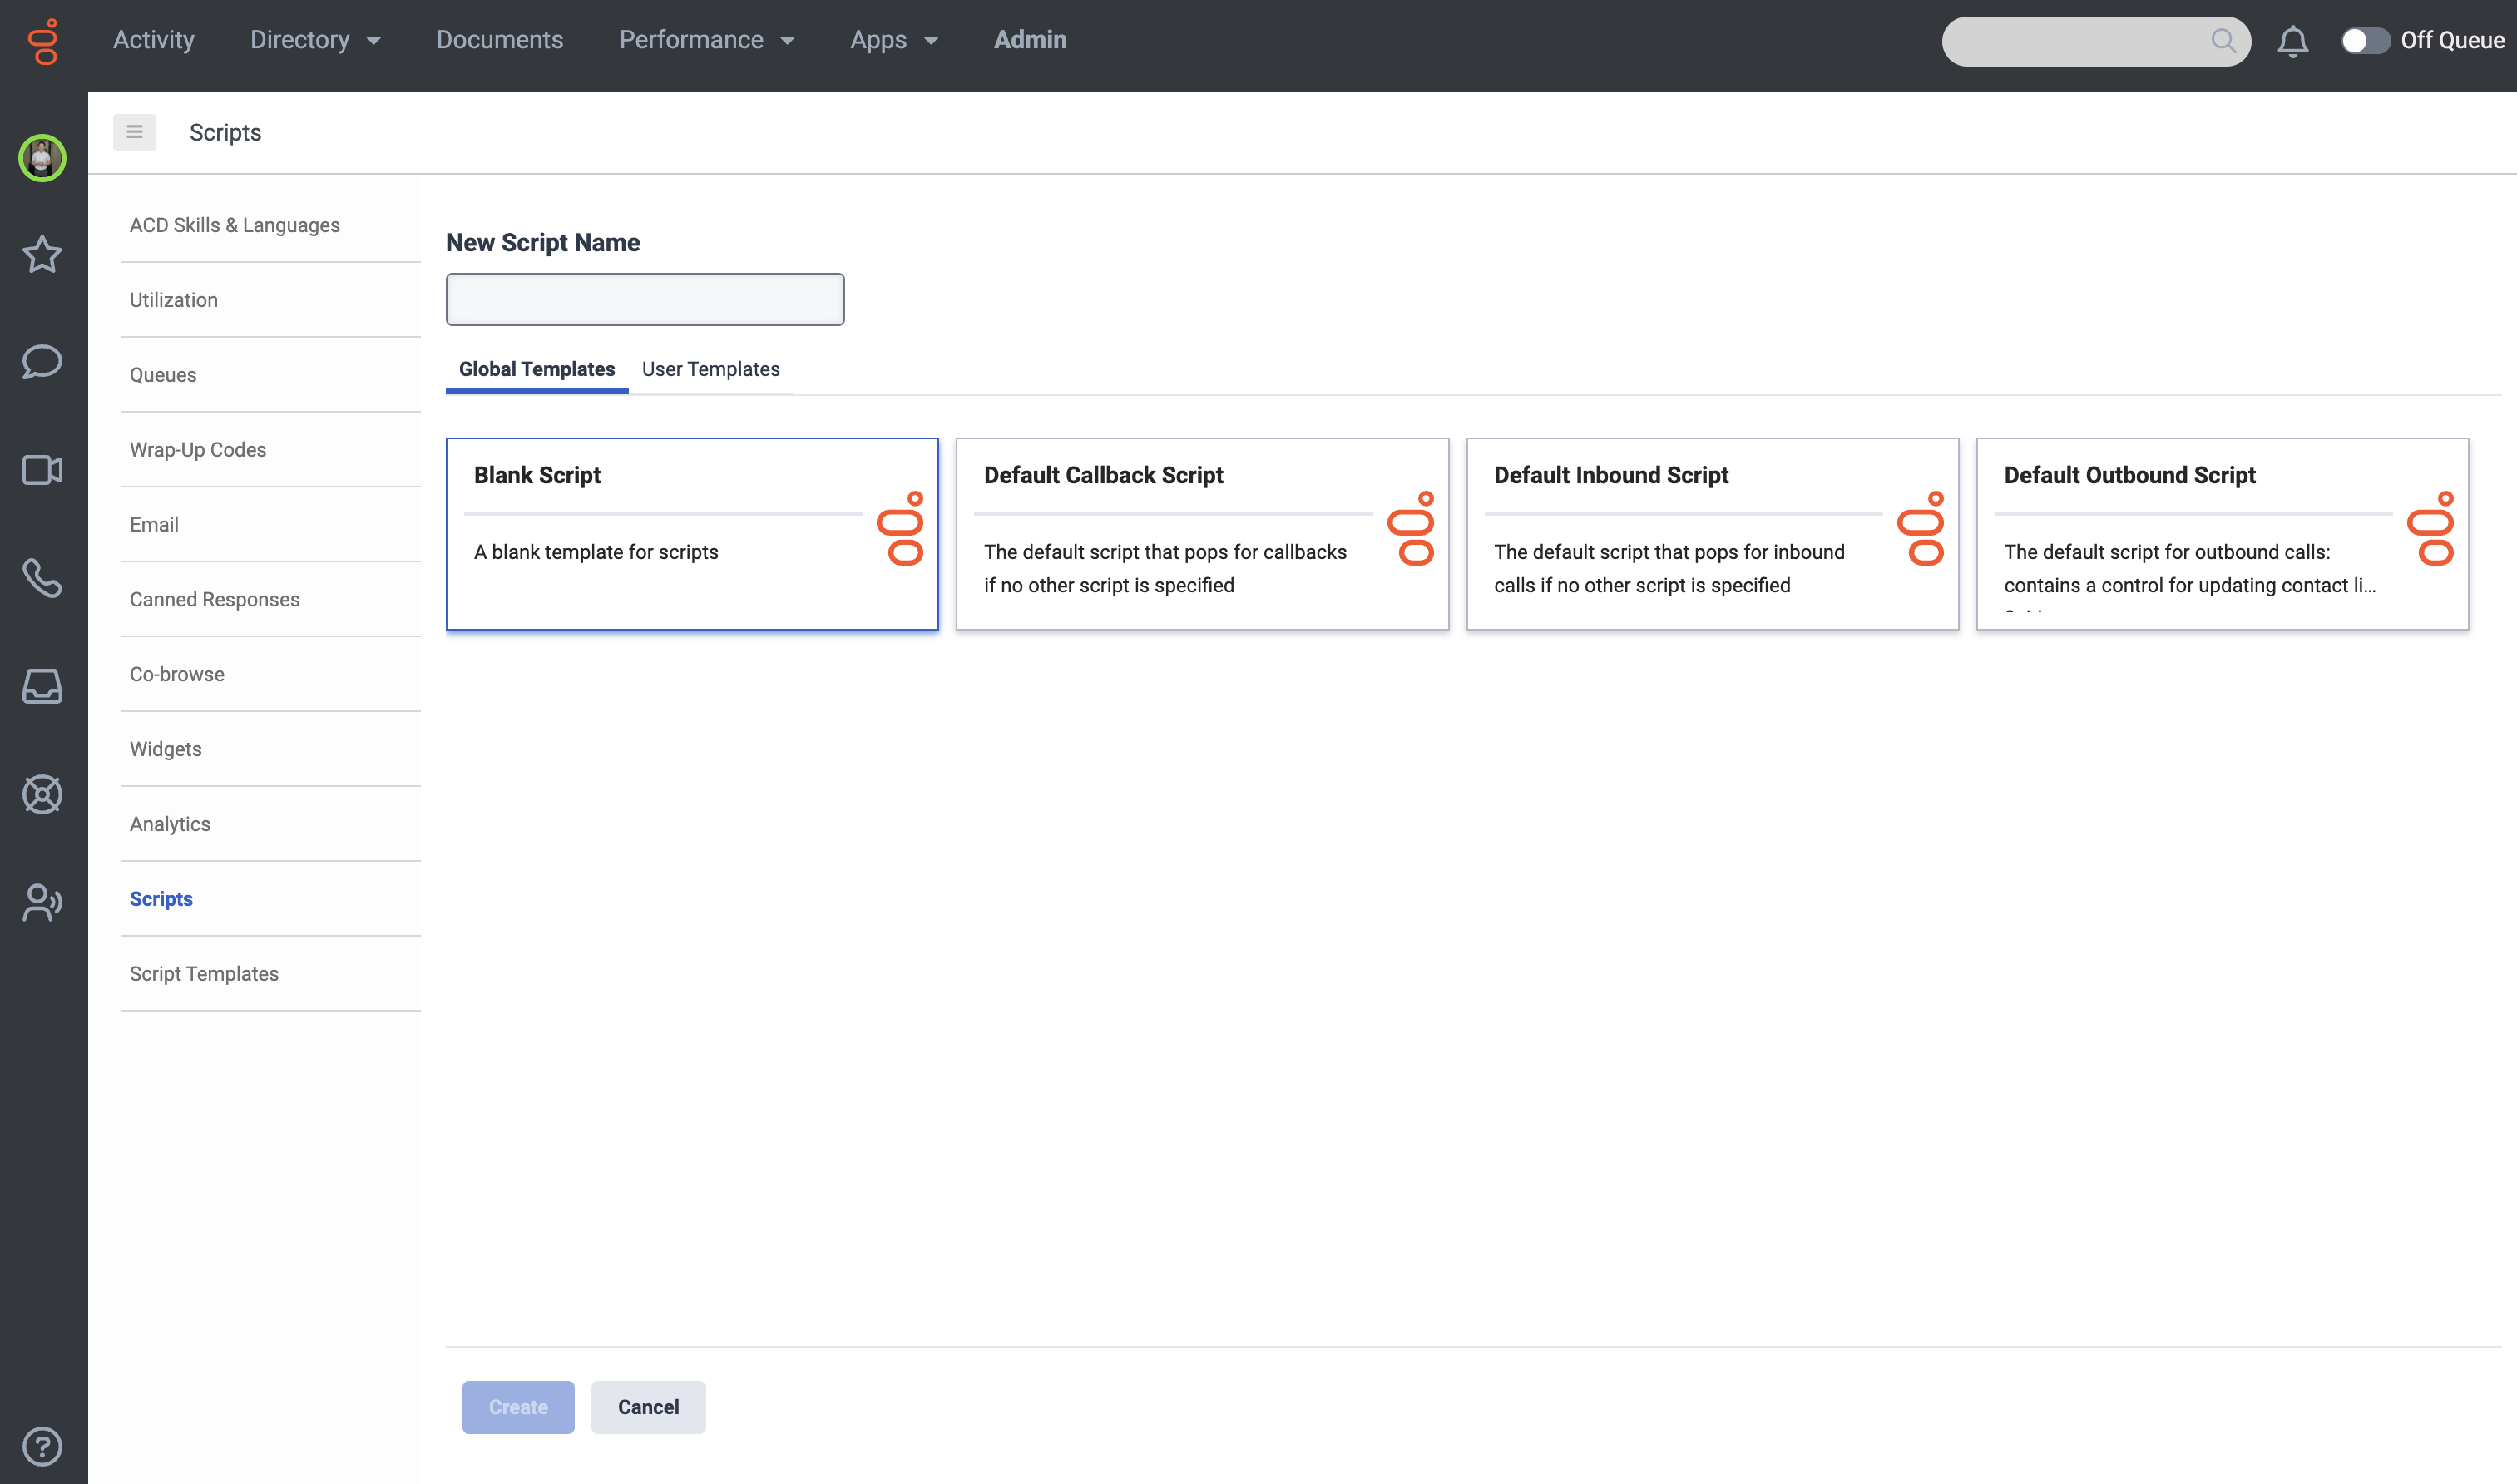Expand the Directory dropdown menu
This screenshot has height=1484, width=2517.
pos(315,40)
